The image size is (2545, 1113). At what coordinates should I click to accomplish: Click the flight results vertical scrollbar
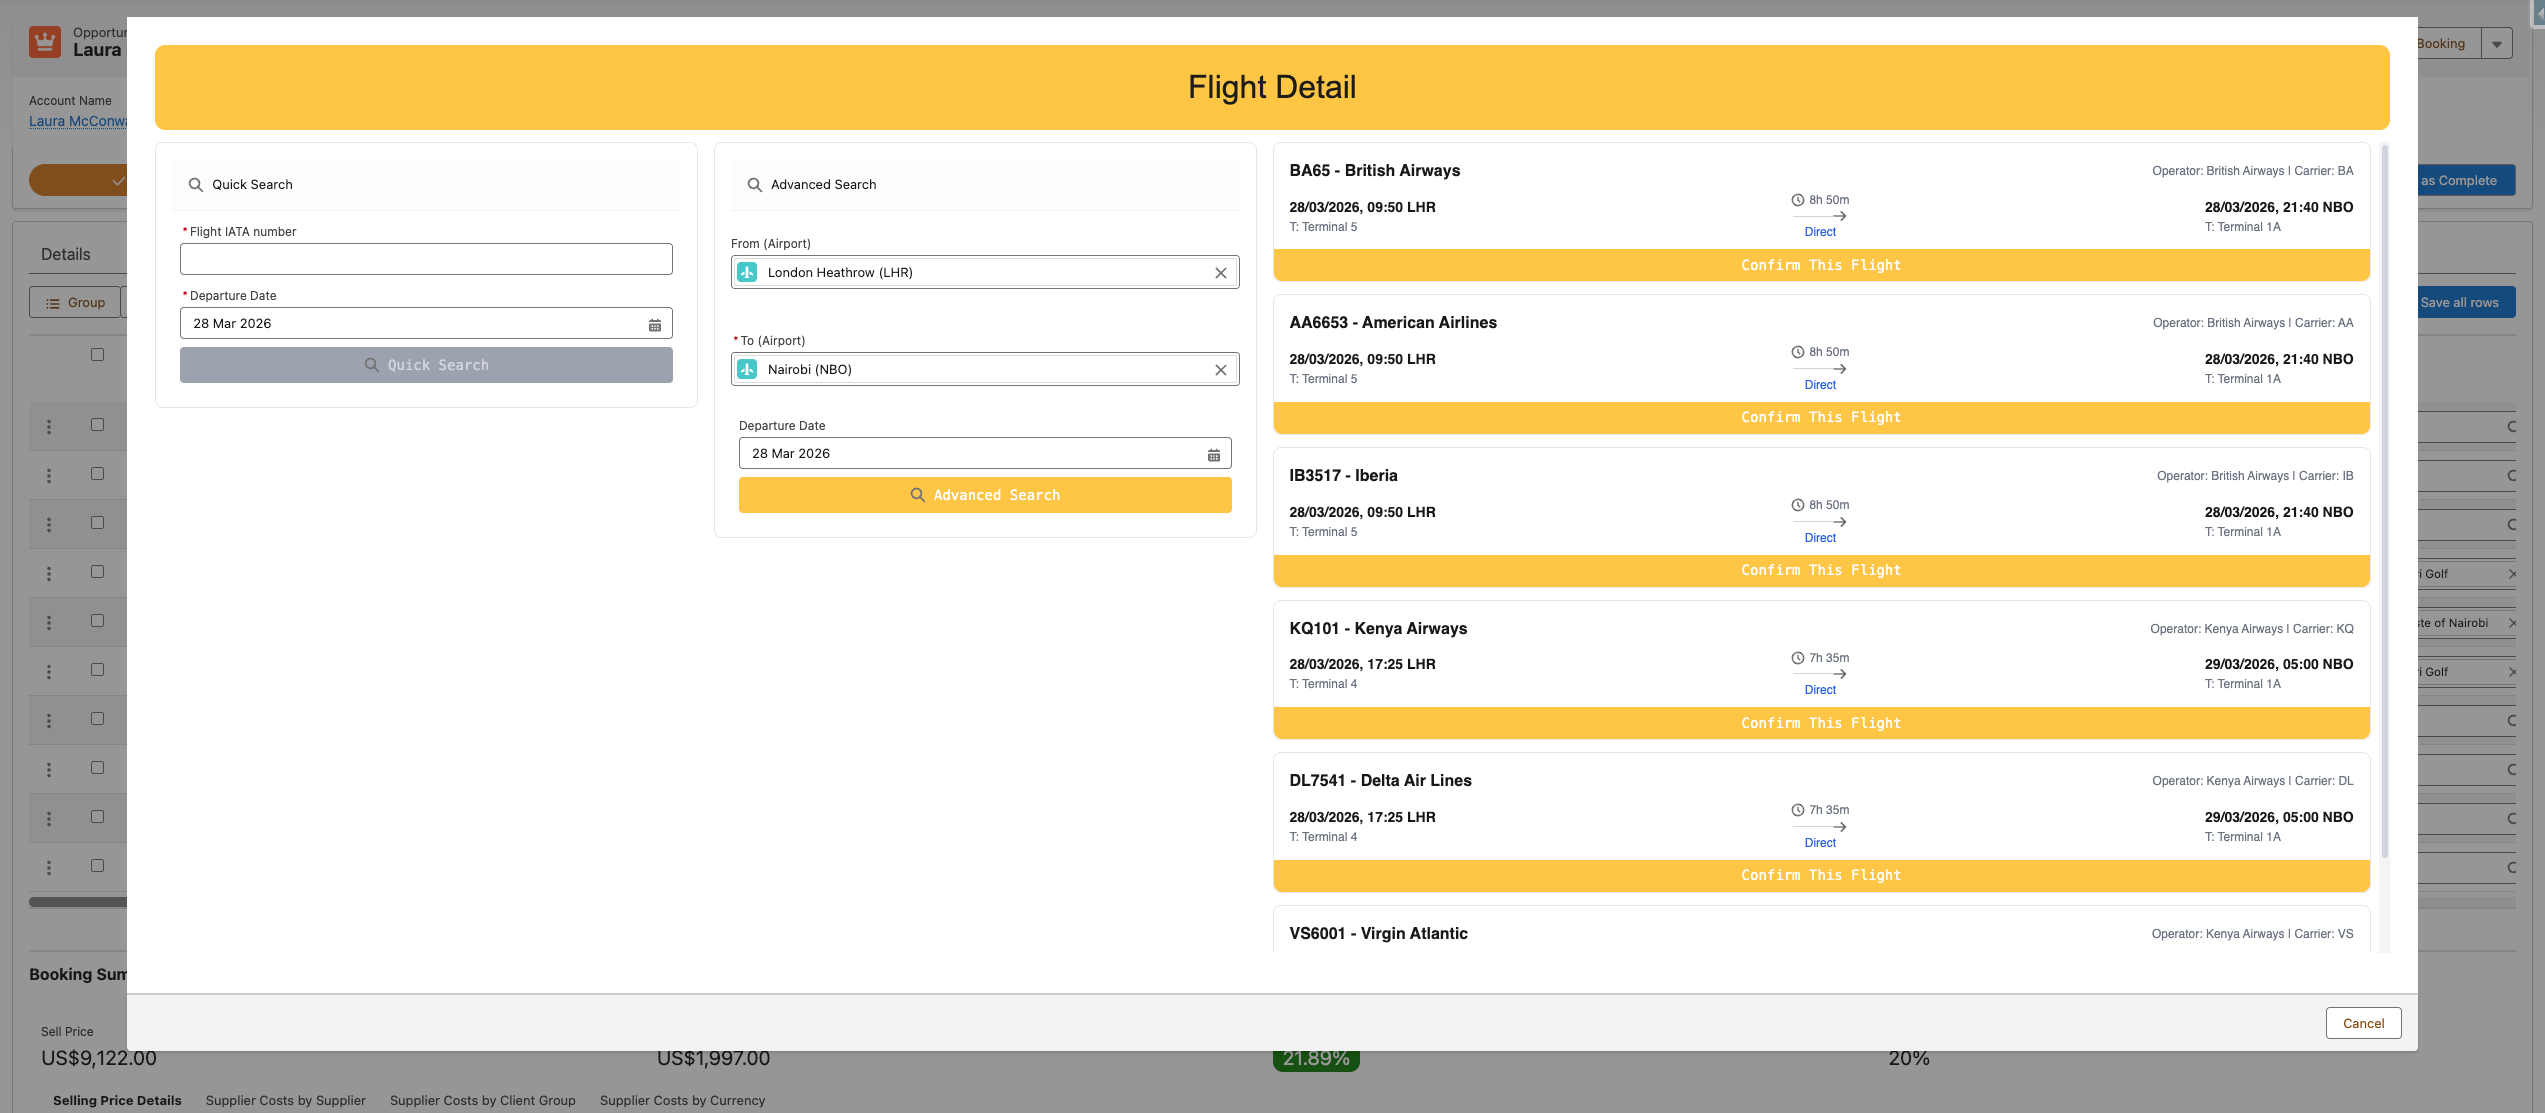[2384, 500]
